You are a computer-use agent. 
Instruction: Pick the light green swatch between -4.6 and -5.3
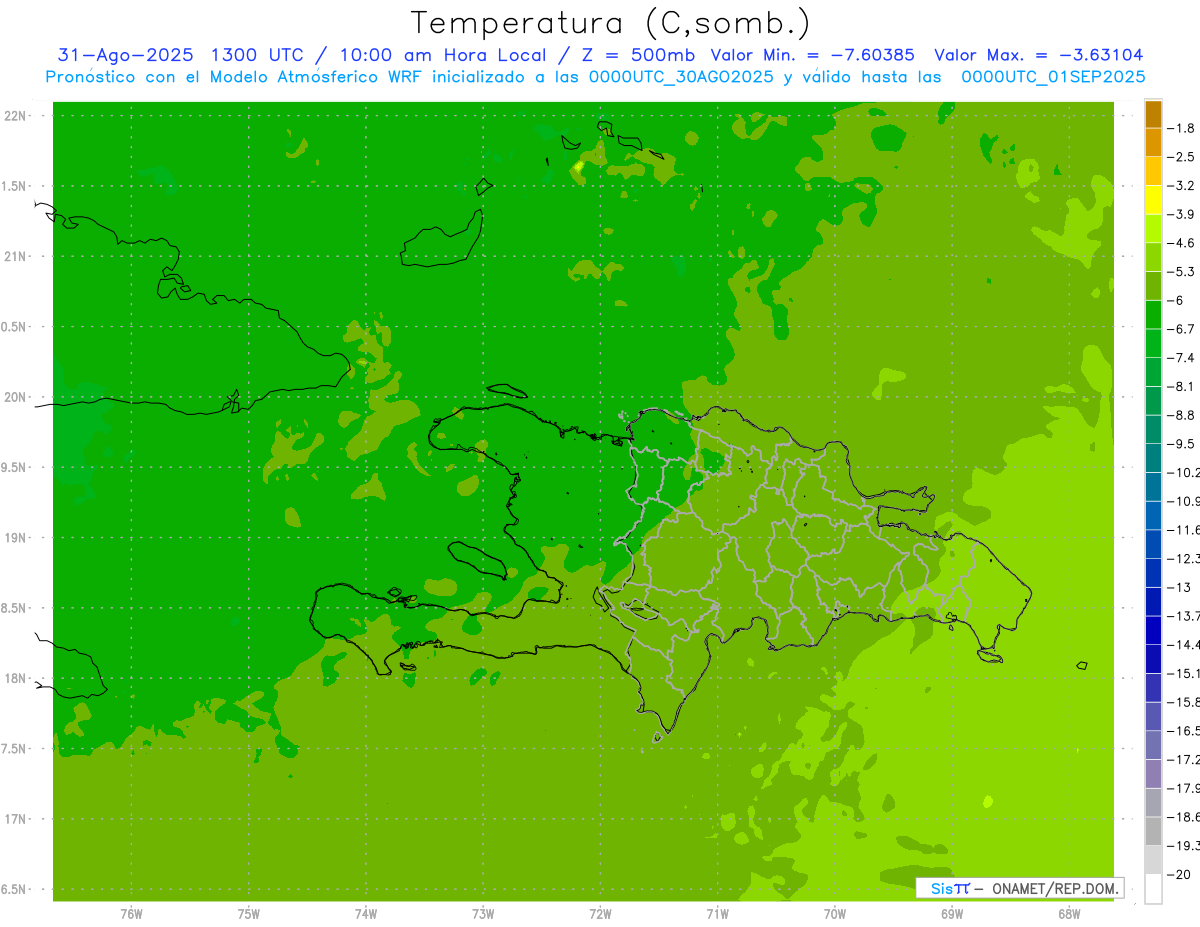coord(1153,257)
